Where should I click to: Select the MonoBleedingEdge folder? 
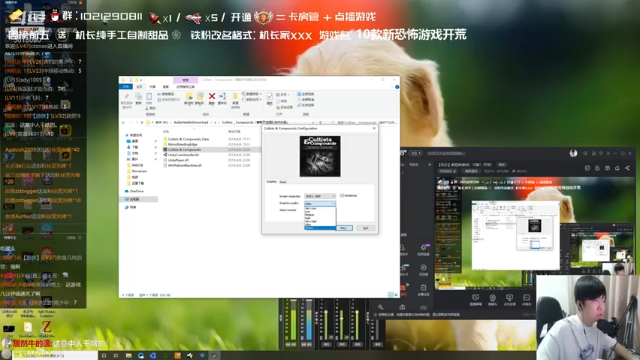(180, 144)
